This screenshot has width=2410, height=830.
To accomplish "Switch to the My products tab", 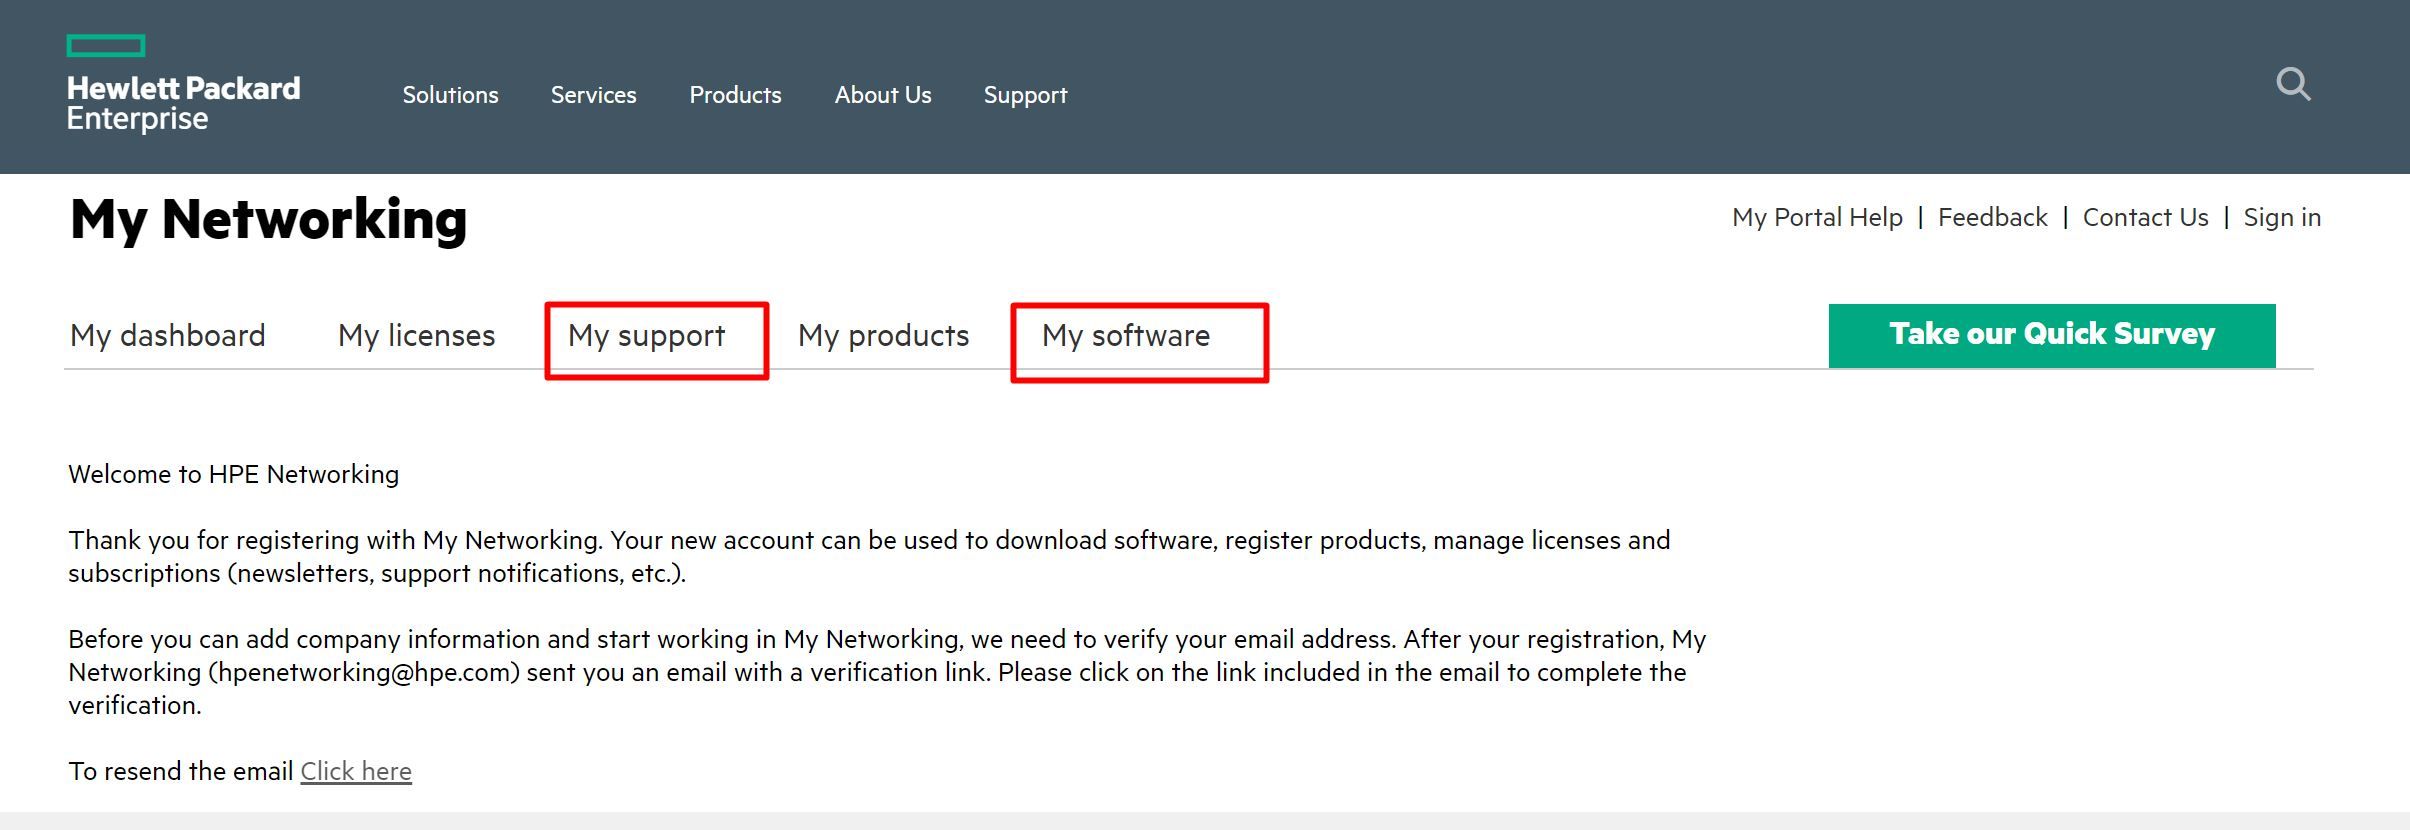I will tap(883, 337).
